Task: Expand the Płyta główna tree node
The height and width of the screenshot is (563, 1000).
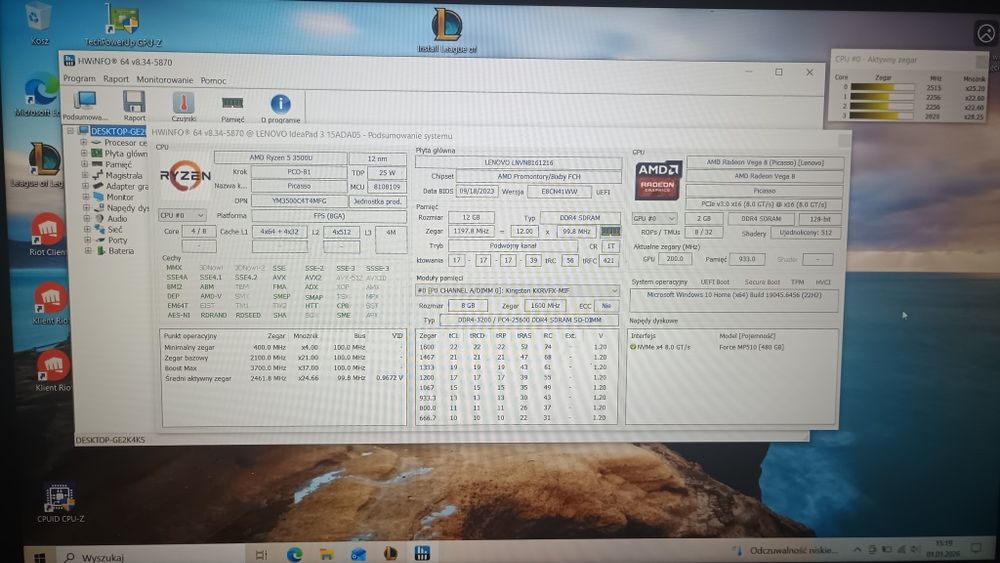Action: click(x=84, y=153)
